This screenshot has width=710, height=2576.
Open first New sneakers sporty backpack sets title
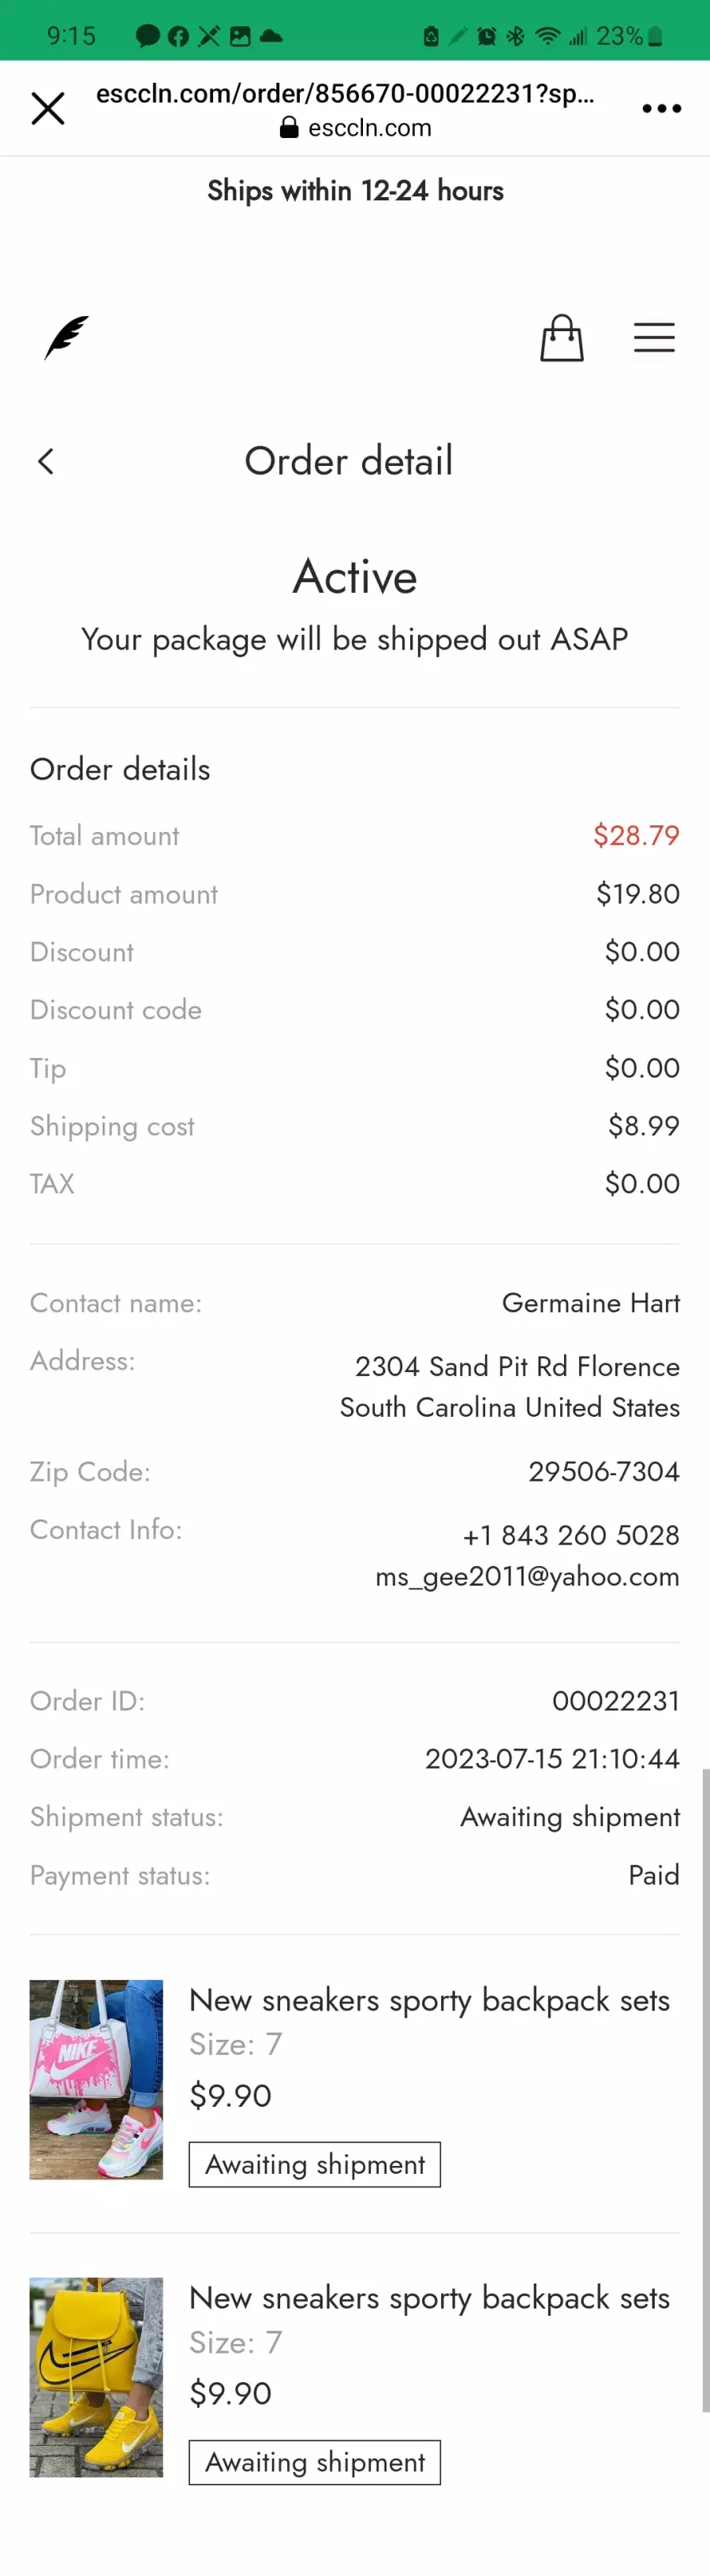pyautogui.click(x=430, y=2000)
